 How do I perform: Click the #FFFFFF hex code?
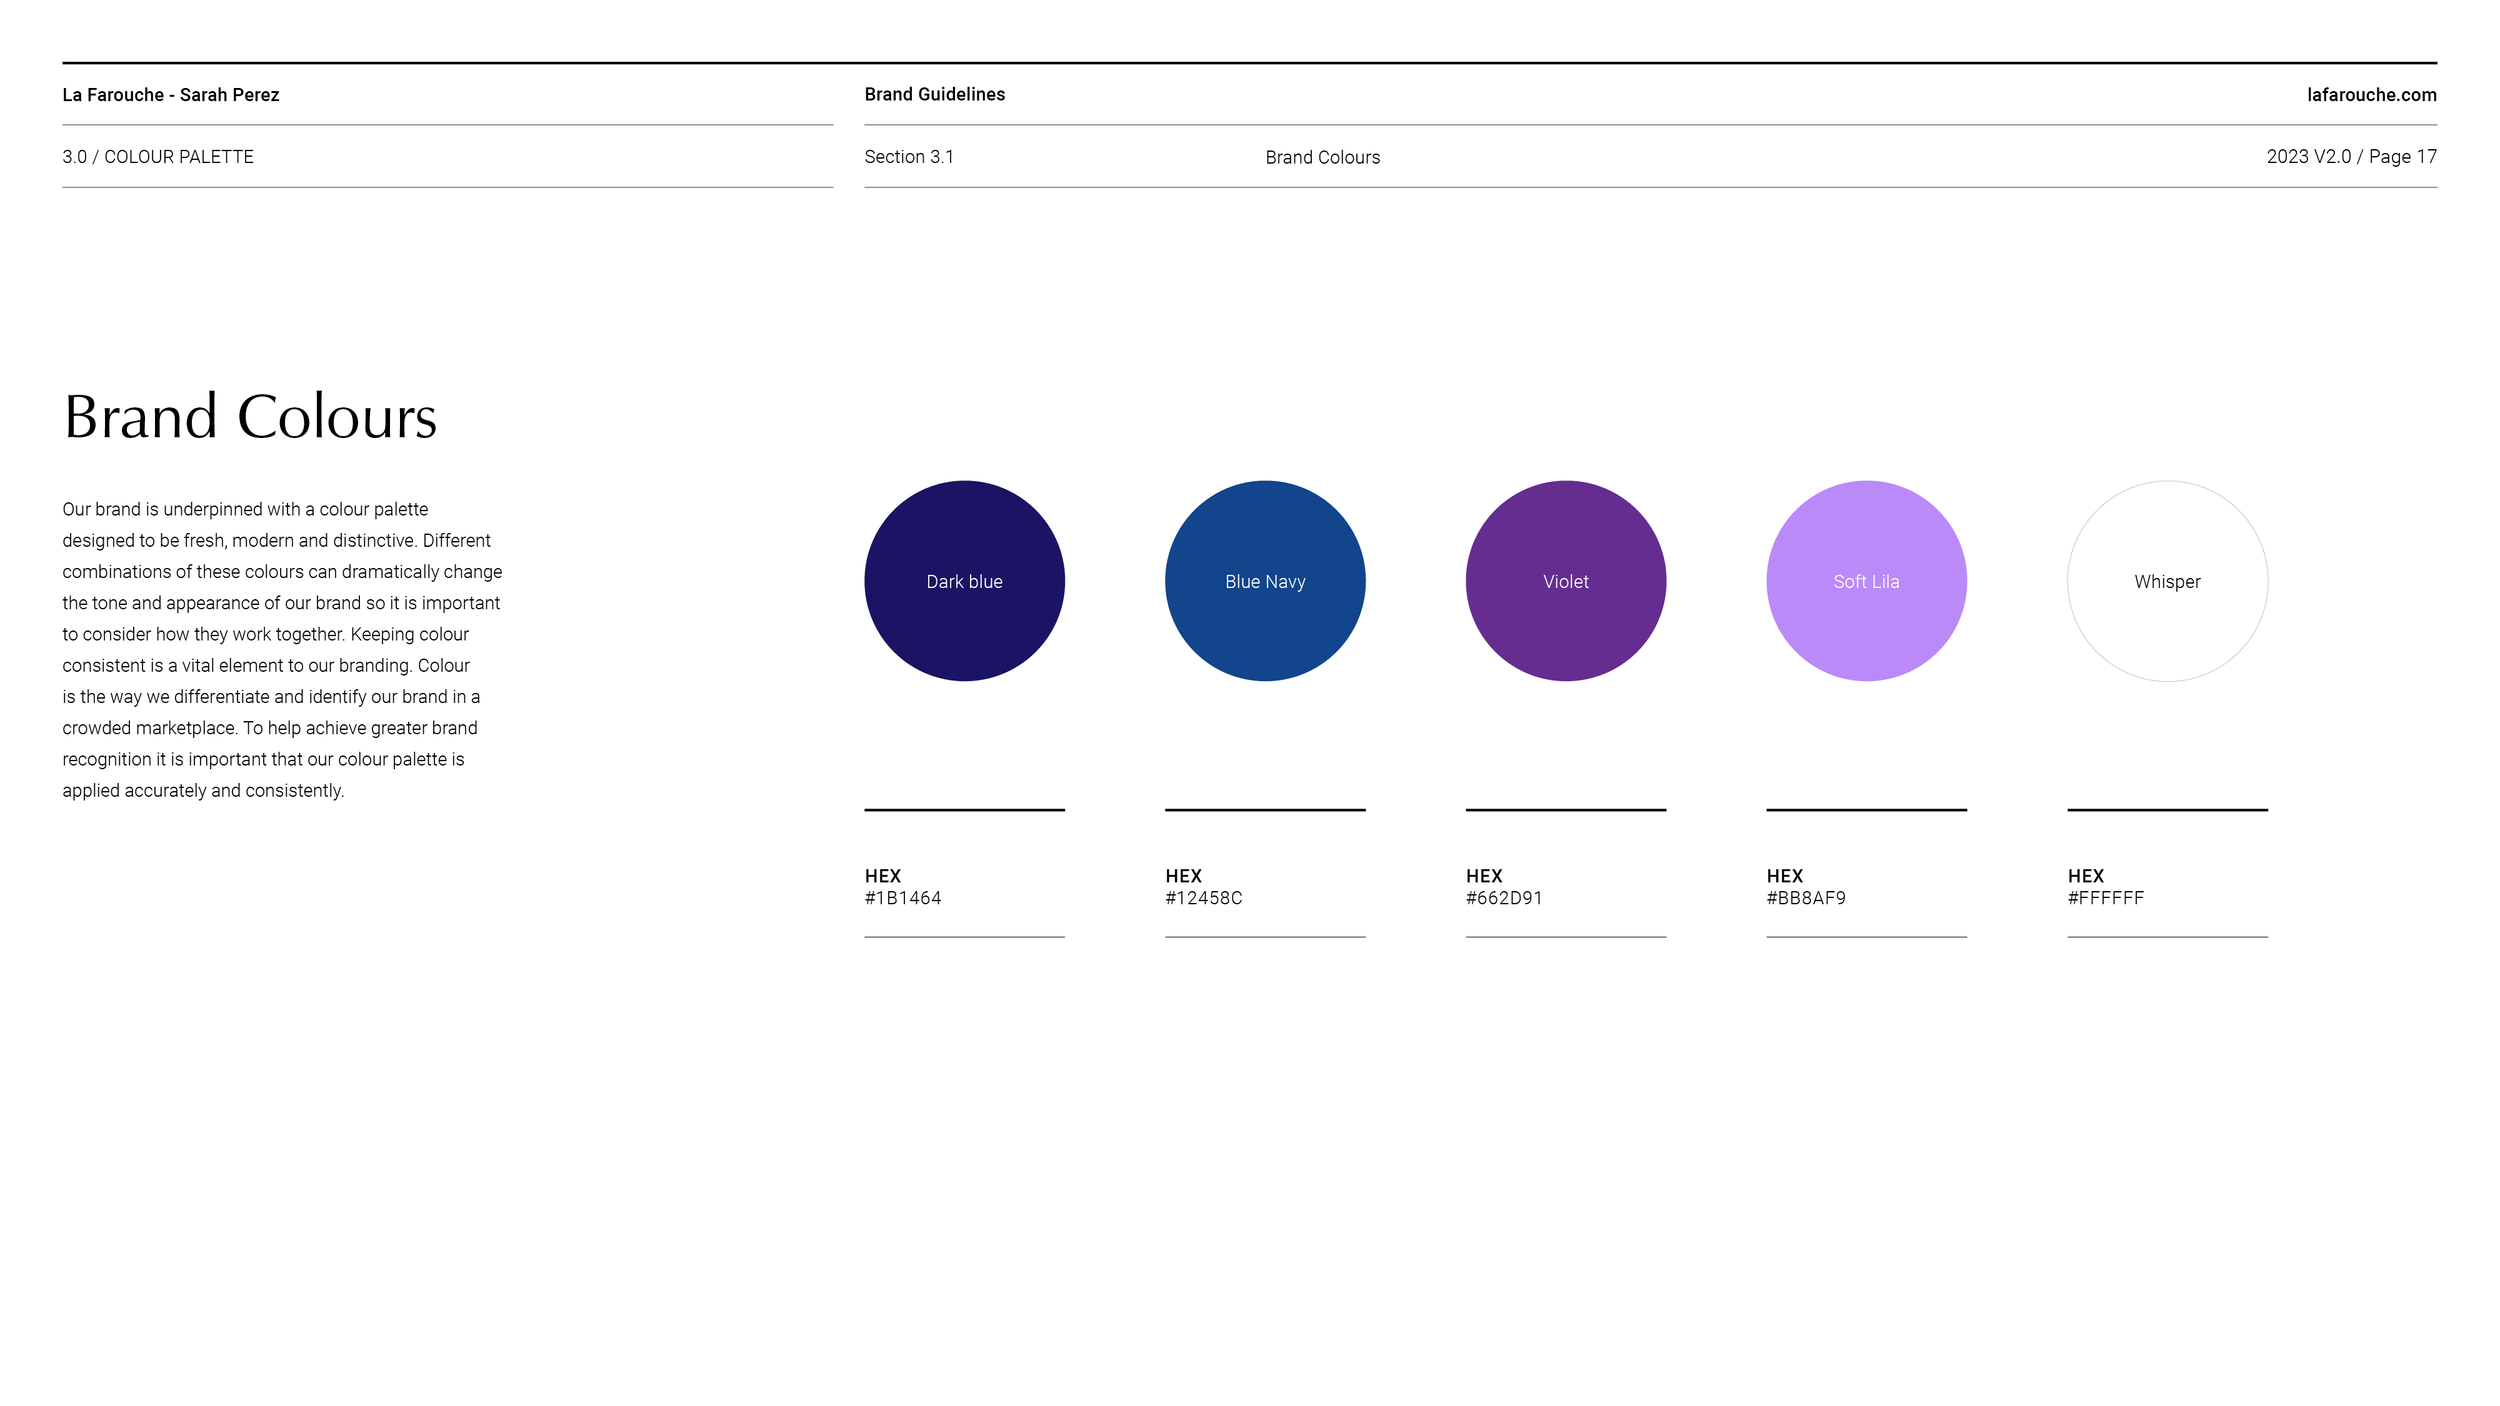(2105, 898)
